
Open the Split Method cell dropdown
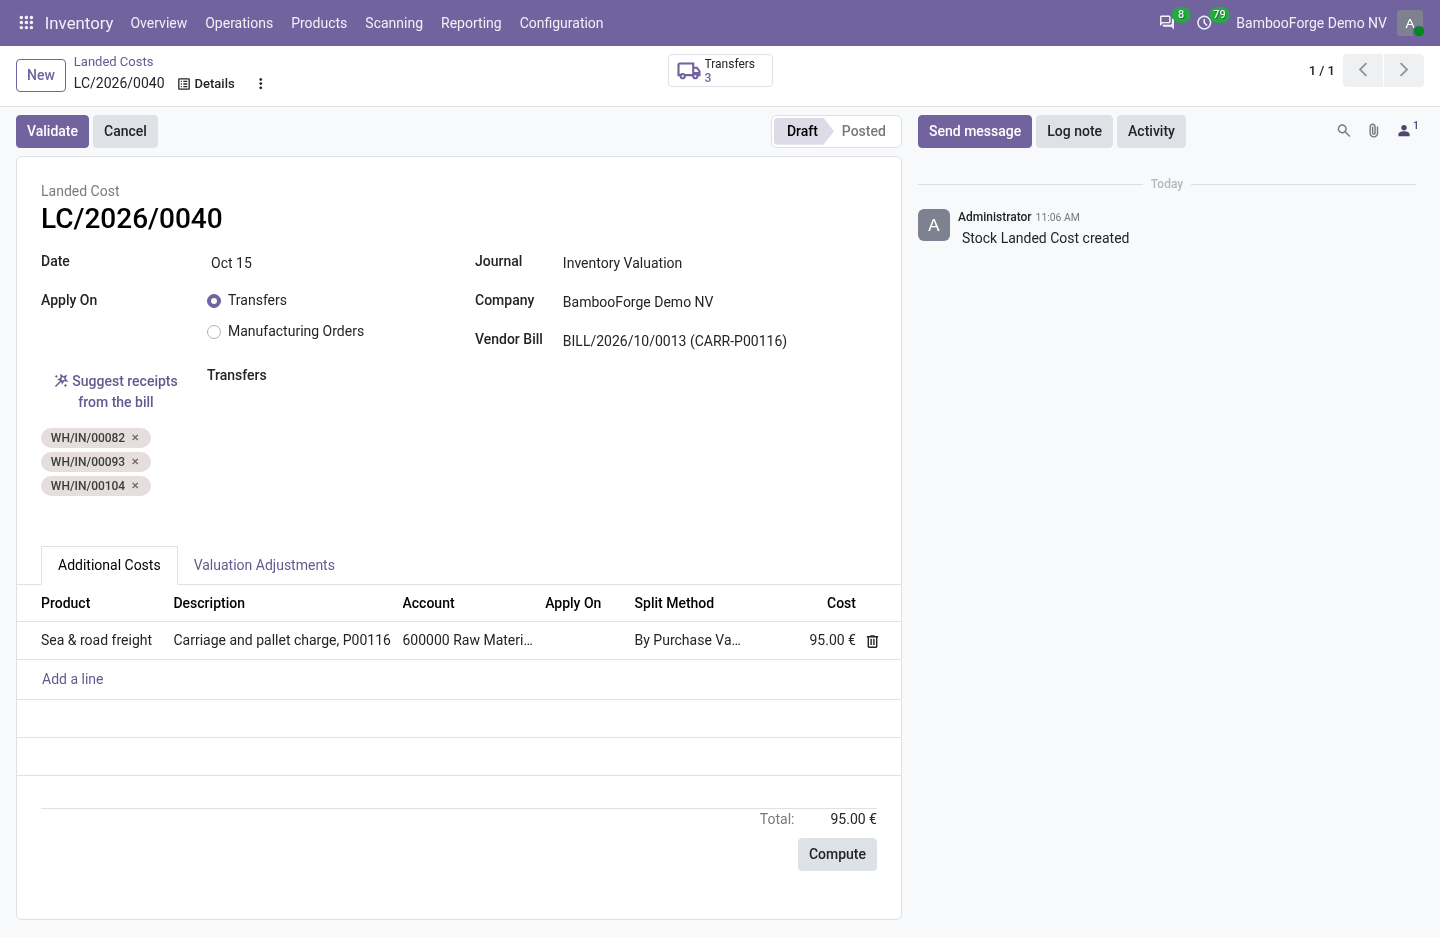pos(688,640)
